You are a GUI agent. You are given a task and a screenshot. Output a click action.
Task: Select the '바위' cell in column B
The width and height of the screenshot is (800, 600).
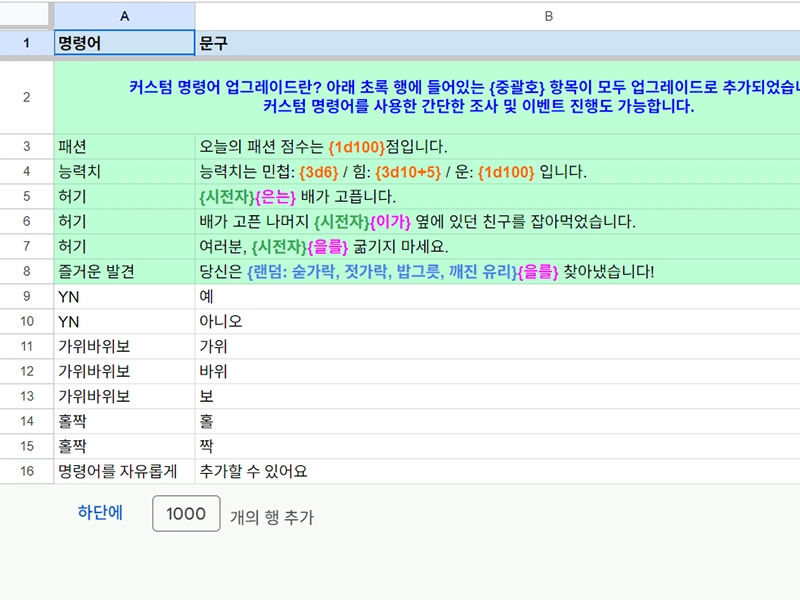pyautogui.click(x=497, y=371)
